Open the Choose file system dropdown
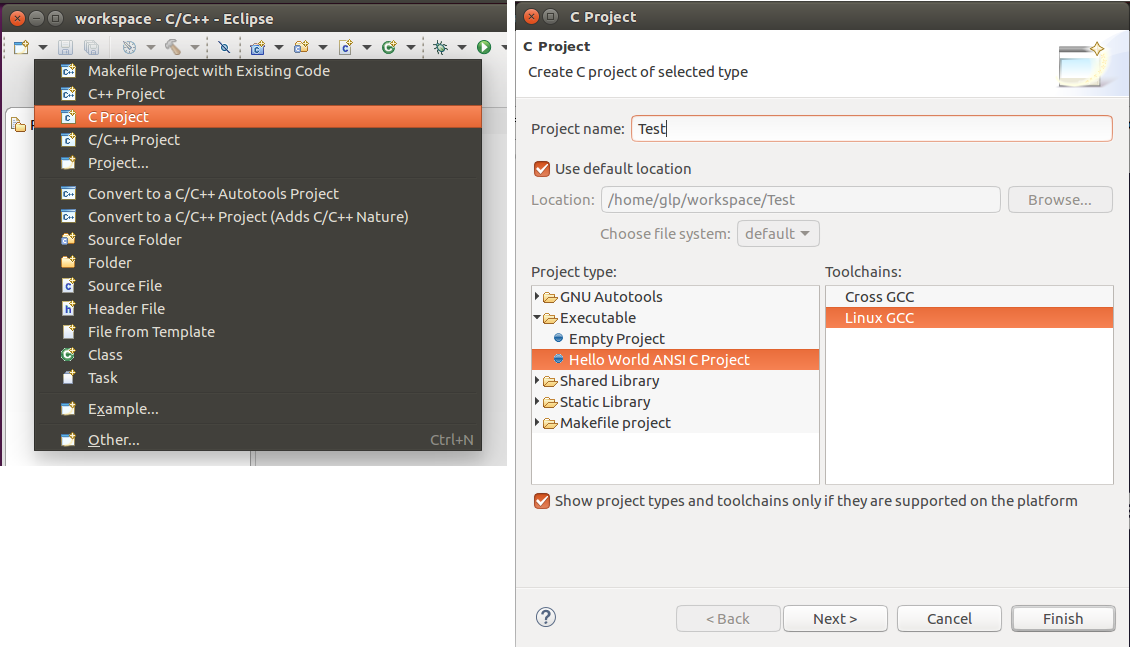This screenshot has width=1132, height=648. point(778,234)
